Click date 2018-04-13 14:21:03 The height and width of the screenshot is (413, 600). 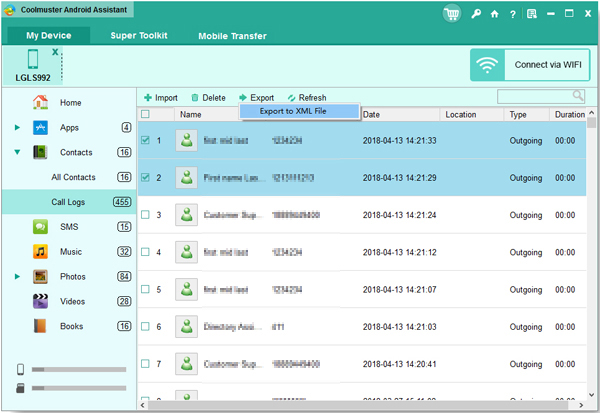[399, 326]
